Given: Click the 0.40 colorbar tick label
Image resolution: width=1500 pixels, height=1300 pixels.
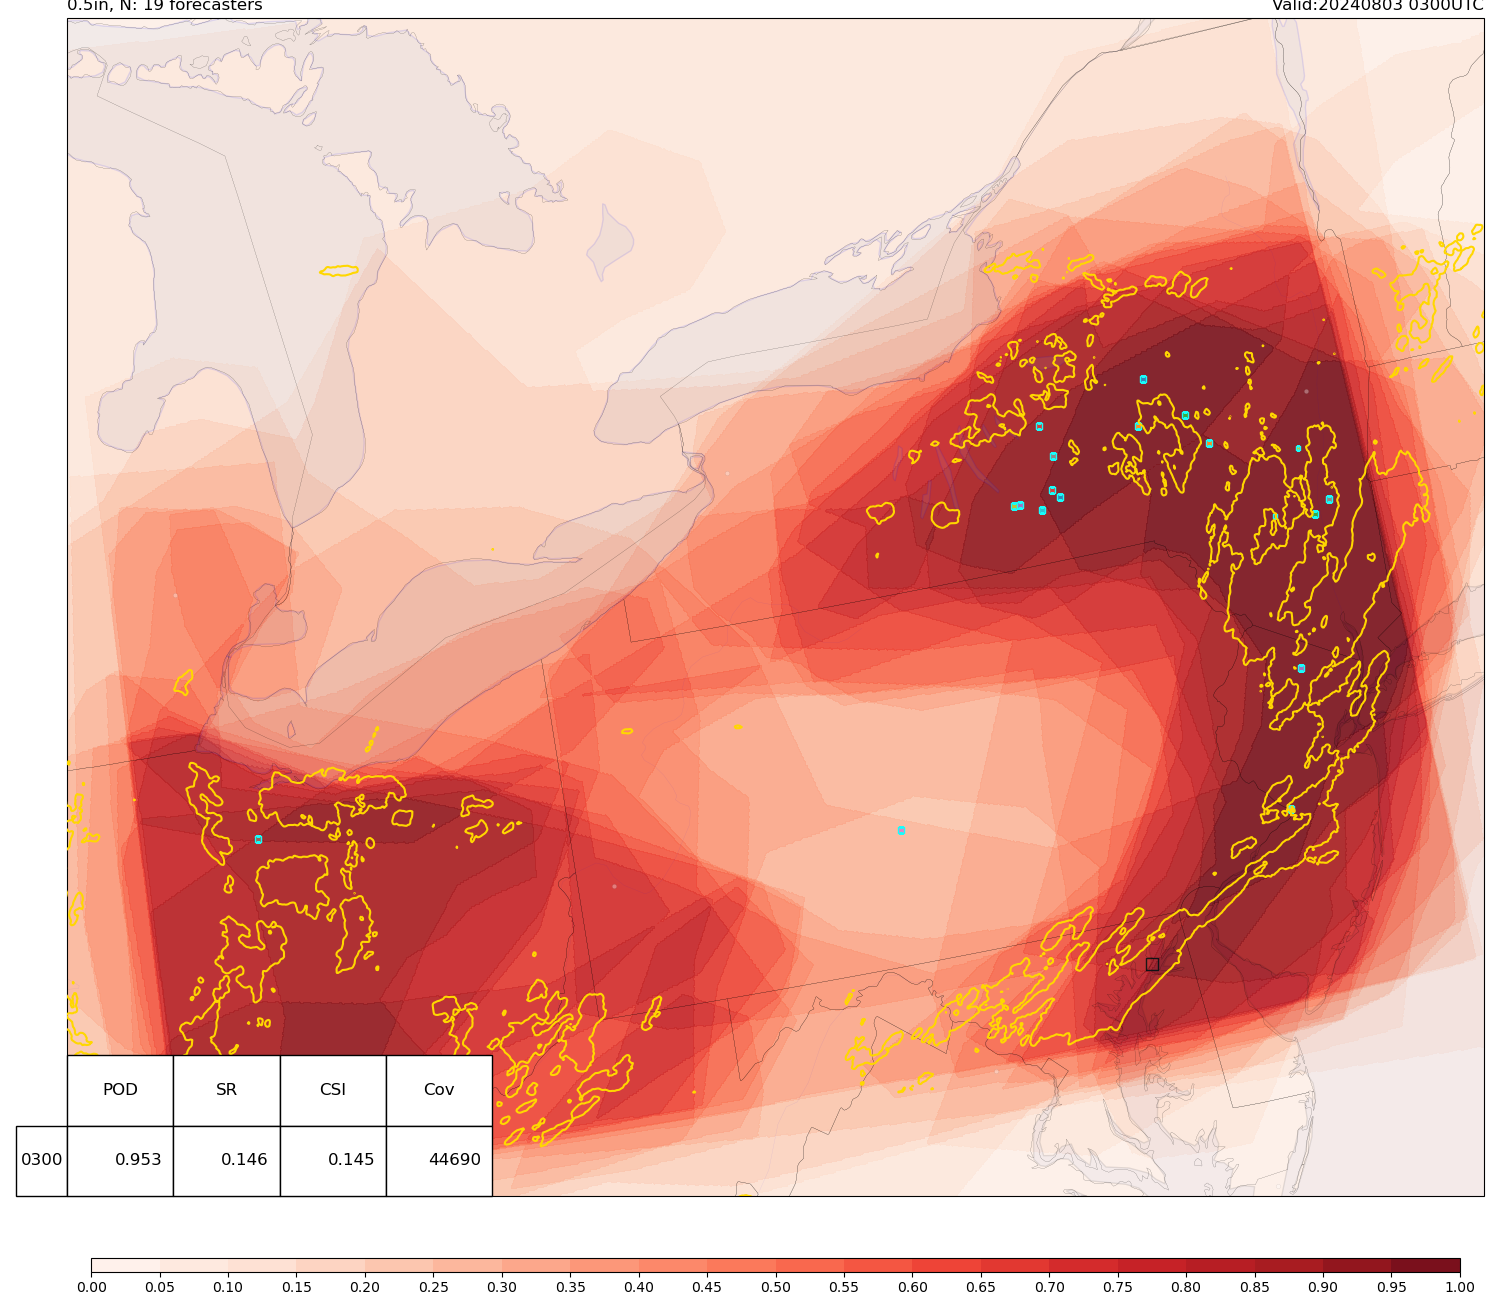Looking at the screenshot, I should 639,1287.
